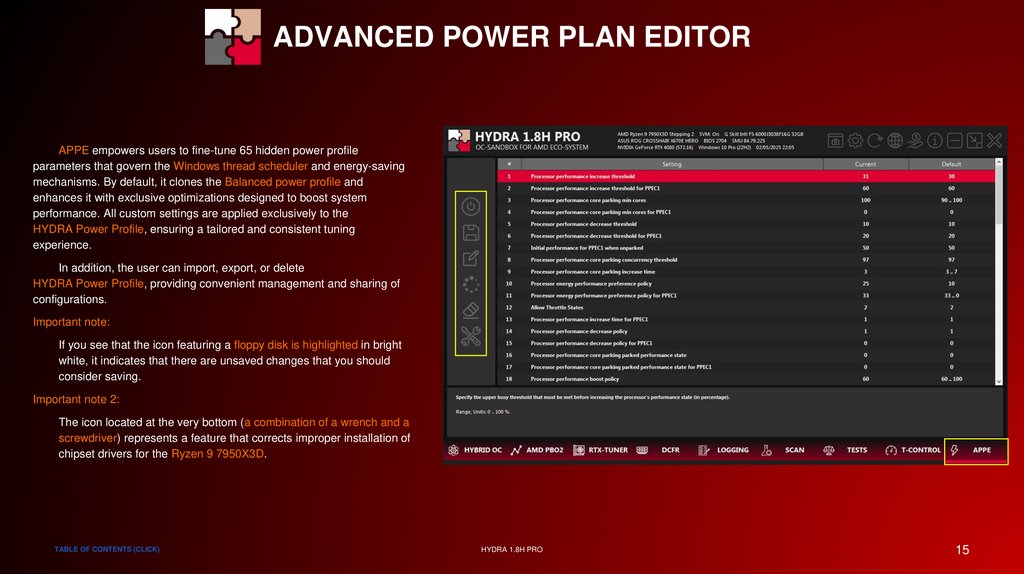This screenshot has height=574, width=1024.
Task: Open the RTX-TUNER tab
Action: tap(600, 450)
